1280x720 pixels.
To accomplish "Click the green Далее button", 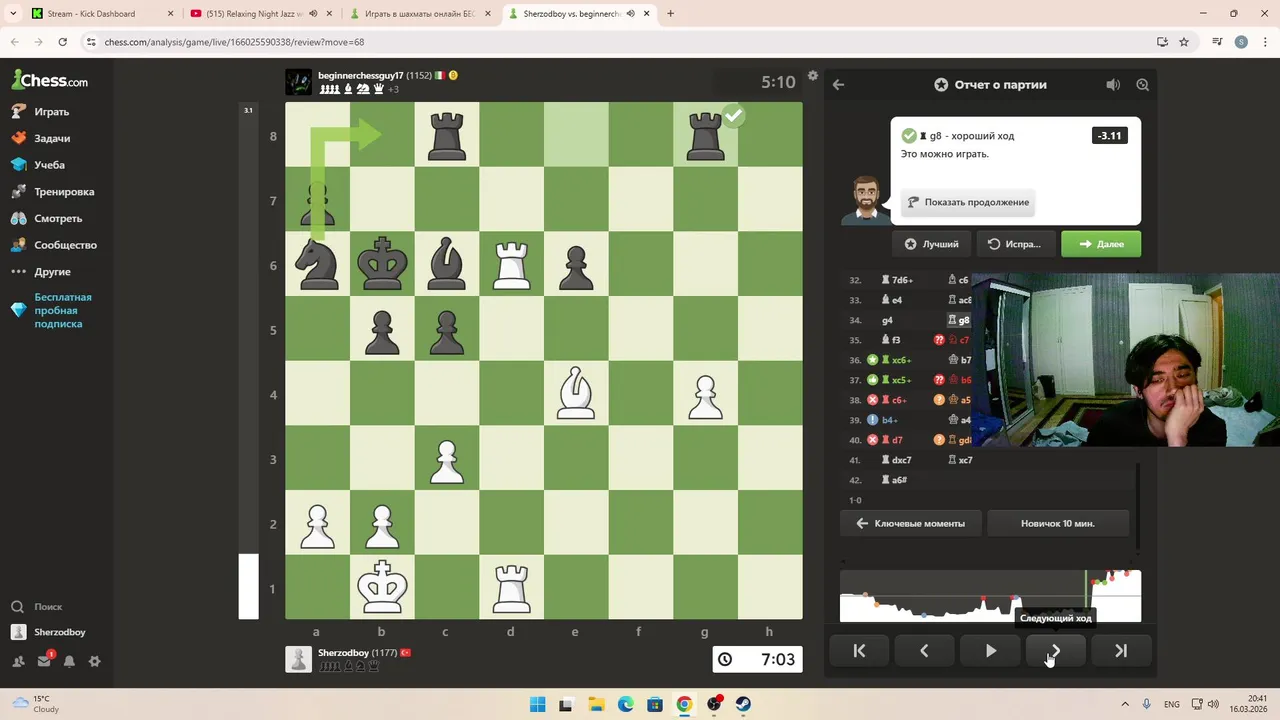I will point(1101,244).
